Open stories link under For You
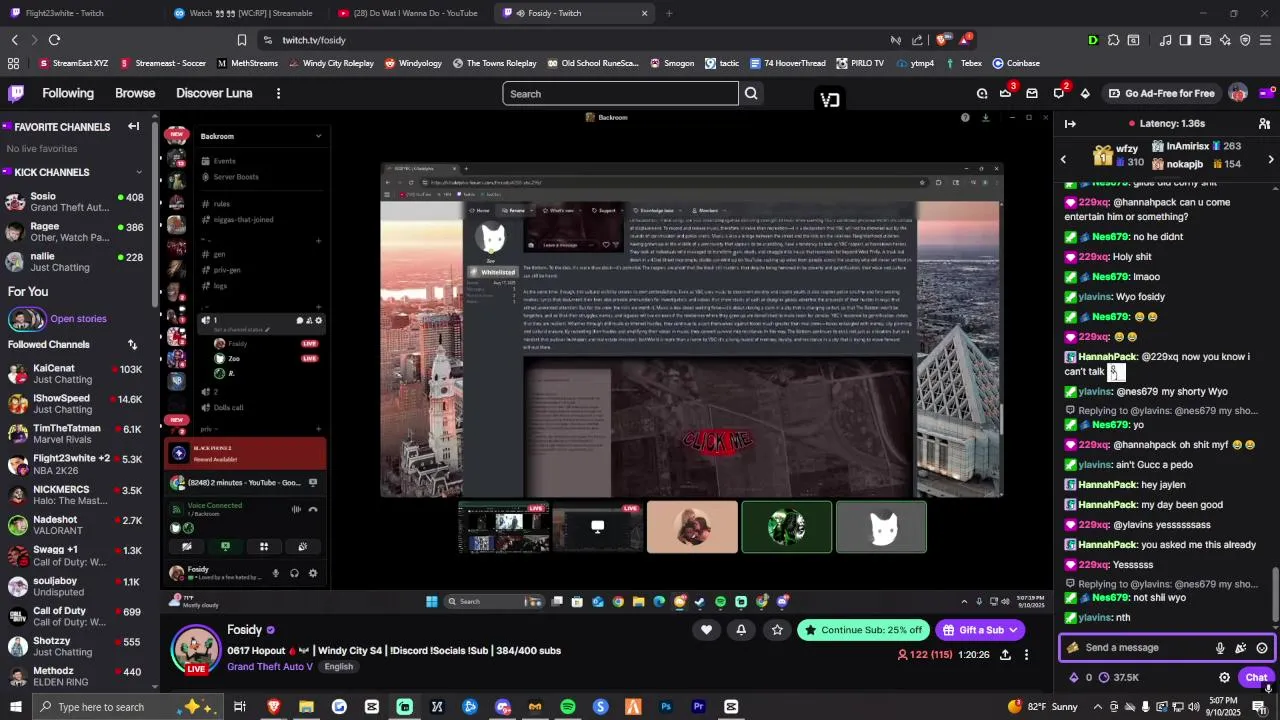 [78, 319]
